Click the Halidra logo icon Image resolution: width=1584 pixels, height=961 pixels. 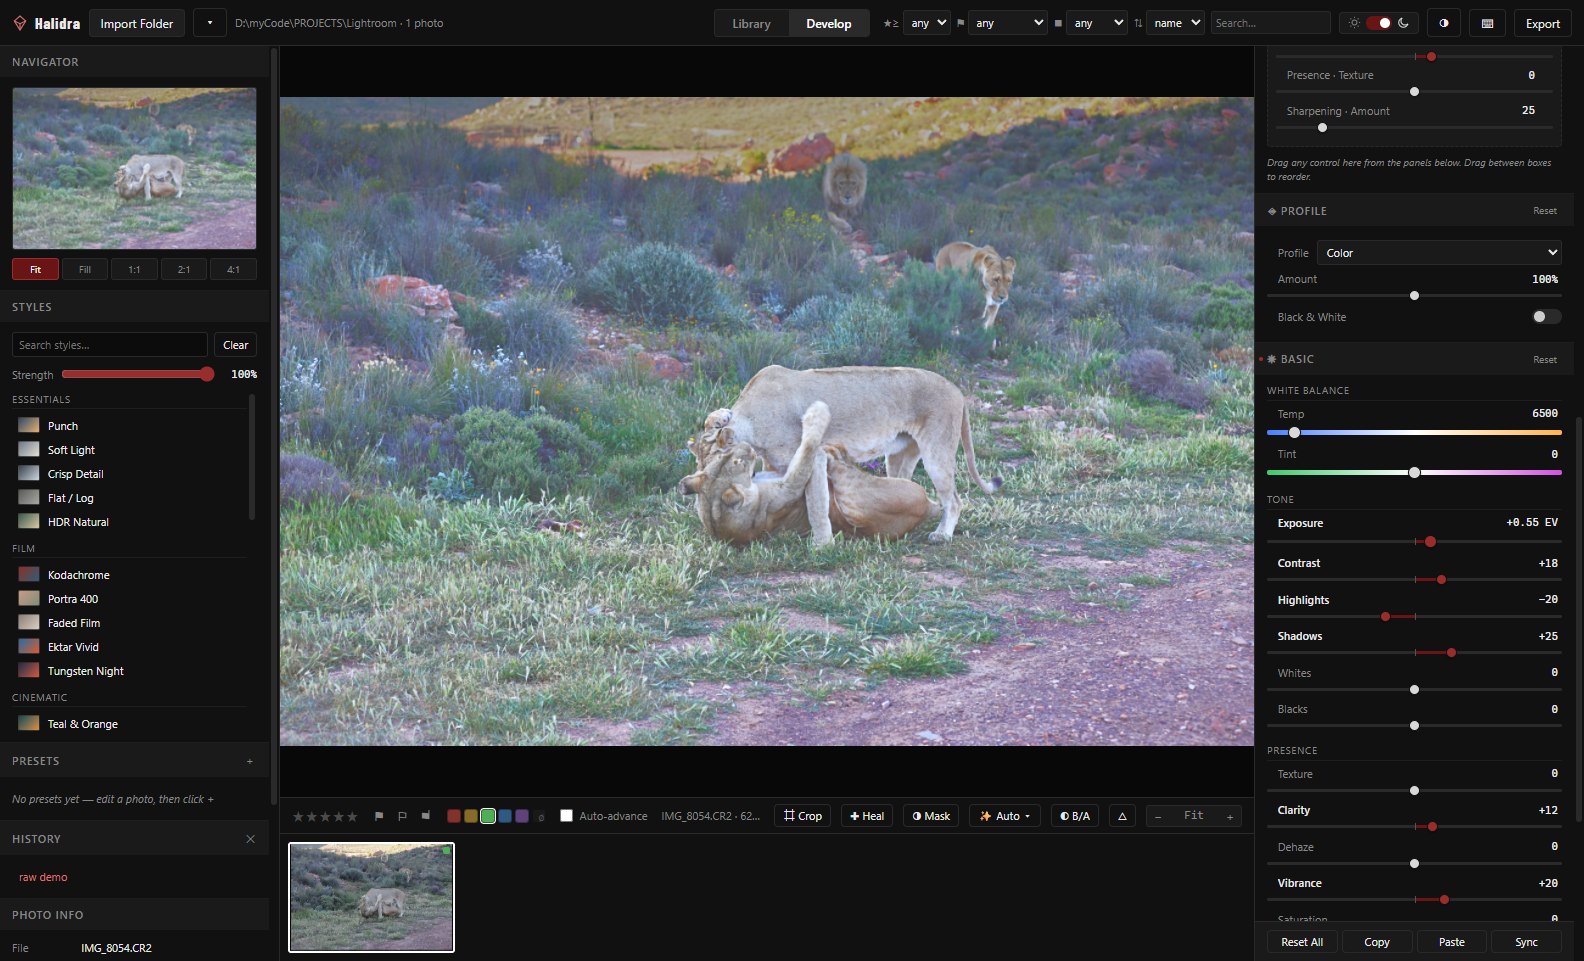20,23
